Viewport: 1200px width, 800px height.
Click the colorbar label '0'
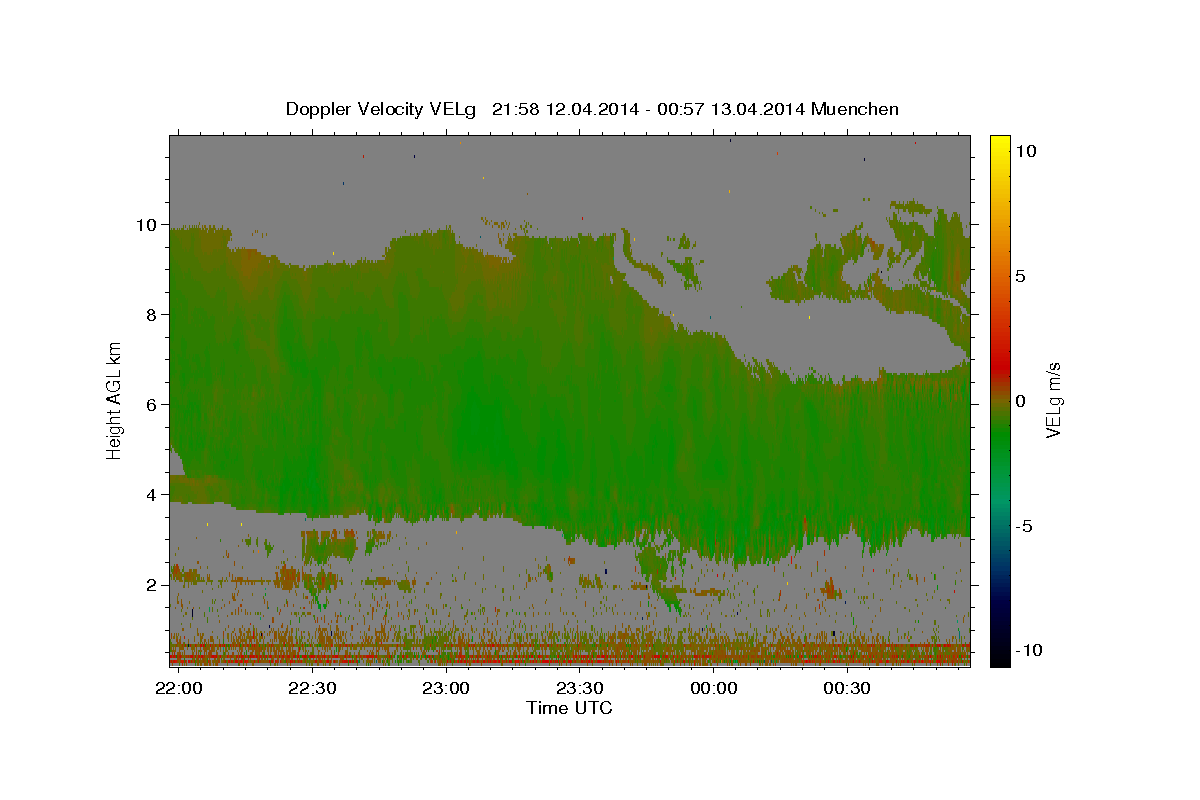coord(1020,401)
